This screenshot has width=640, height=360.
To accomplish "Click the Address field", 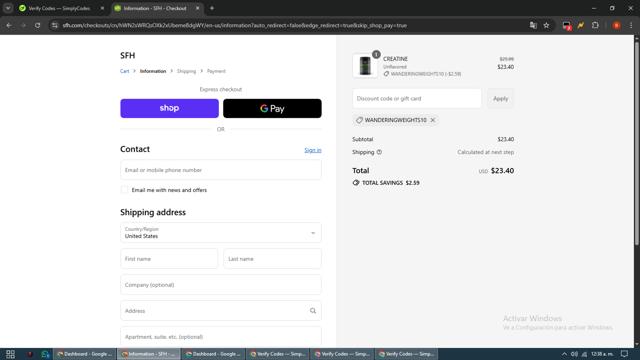I will (x=221, y=311).
